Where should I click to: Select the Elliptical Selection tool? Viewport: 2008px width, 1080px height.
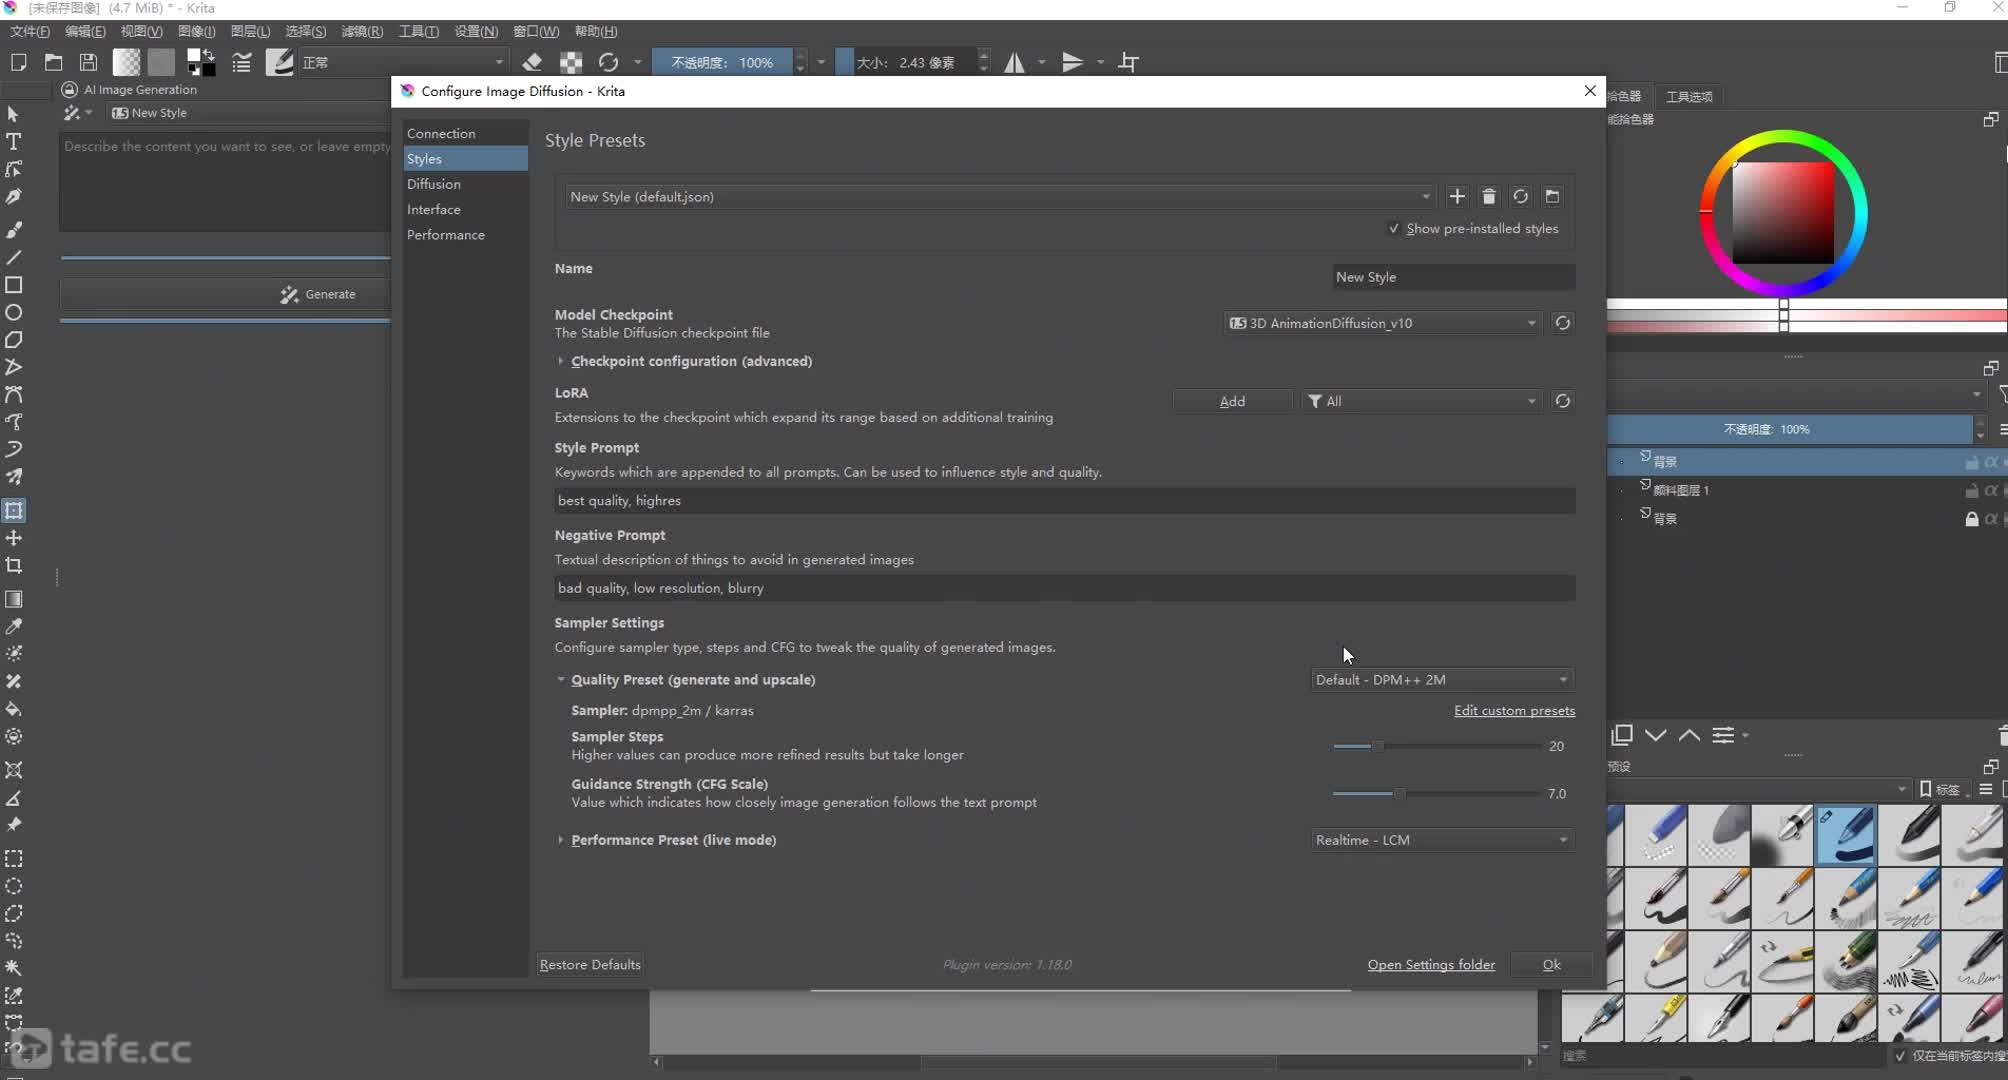[14, 886]
